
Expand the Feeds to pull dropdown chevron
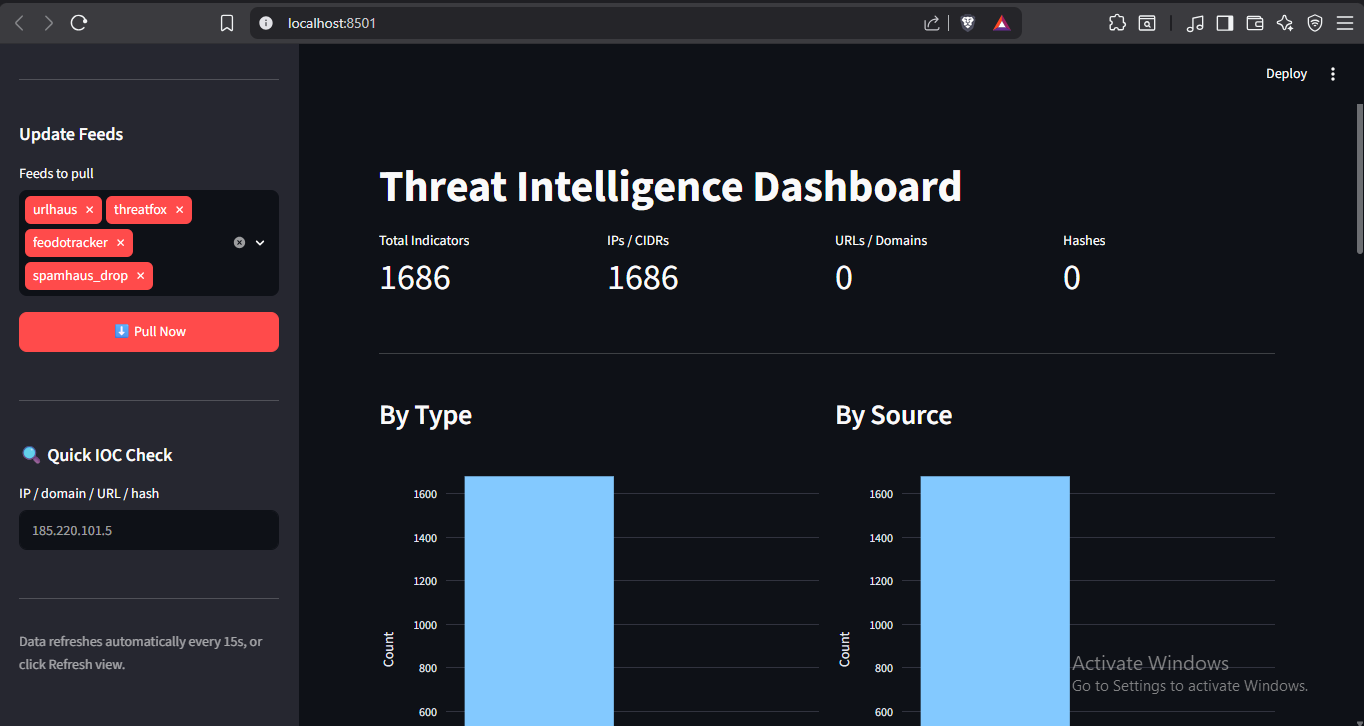[260, 242]
